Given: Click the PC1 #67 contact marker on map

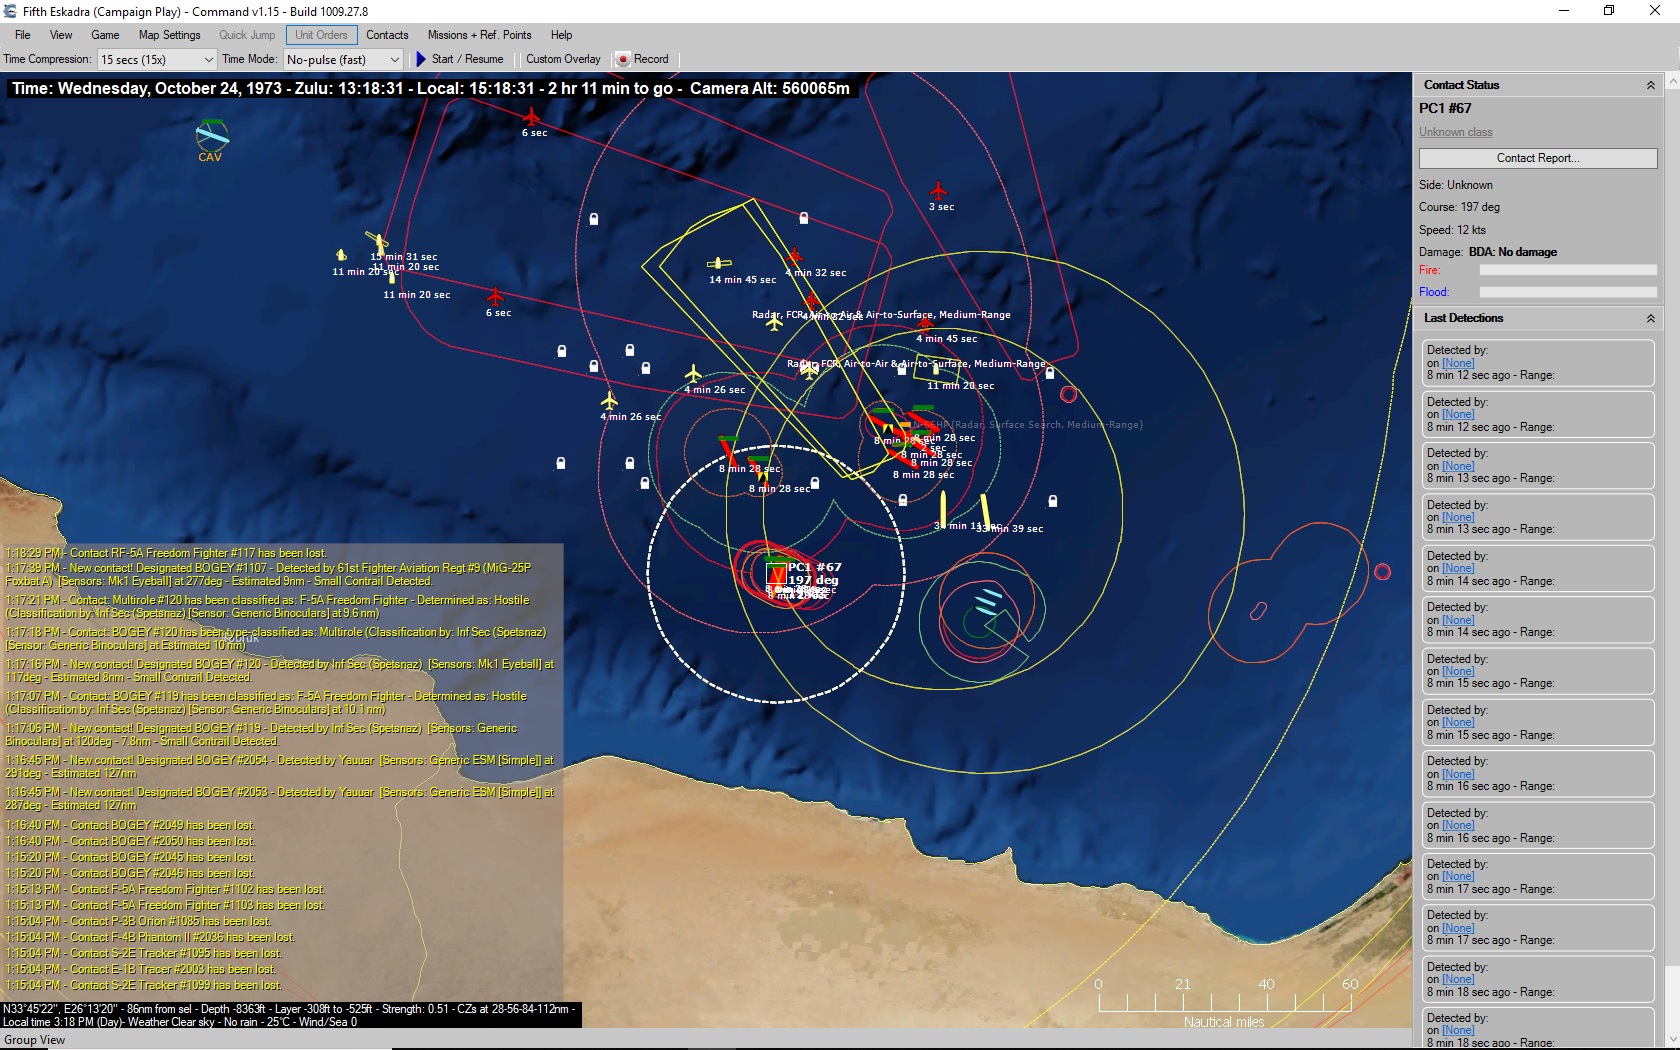Looking at the screenshot, I should tap(777, 574).
